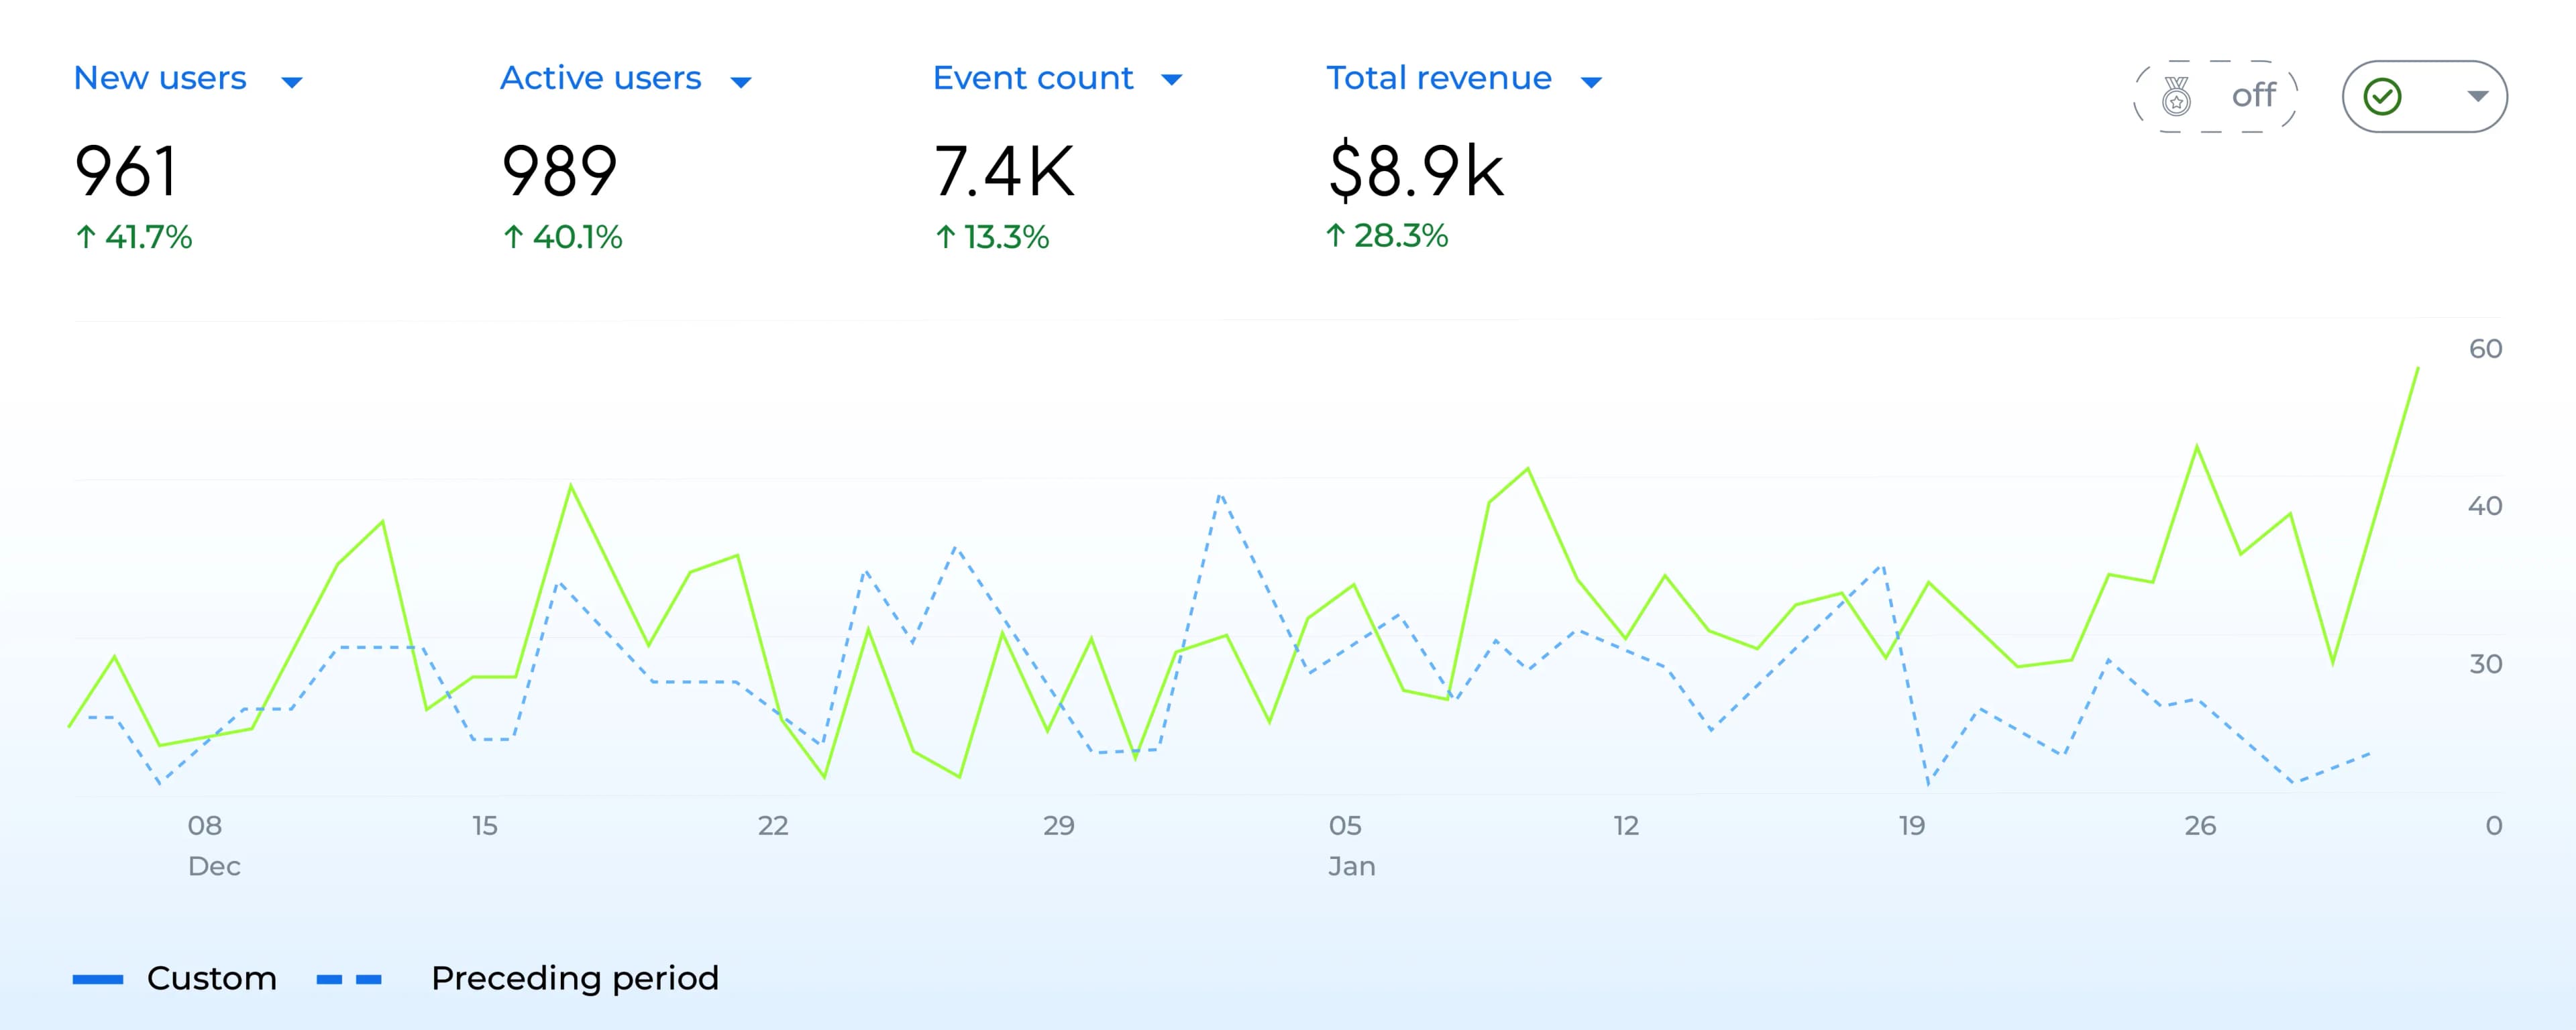The height and width of the screenshot is (1030, 2576).
Task: Click the green checkmark status icon
Action: pos(2382,97)
